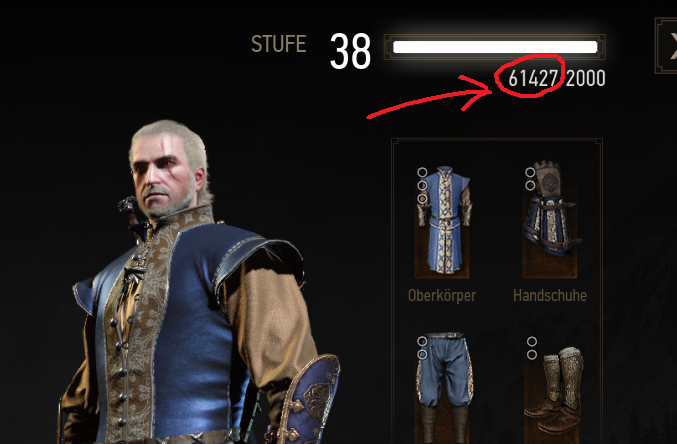Click the top rune slot on chest armor
677x444 pixels.
pyautogui.click(x=422, y=172)
